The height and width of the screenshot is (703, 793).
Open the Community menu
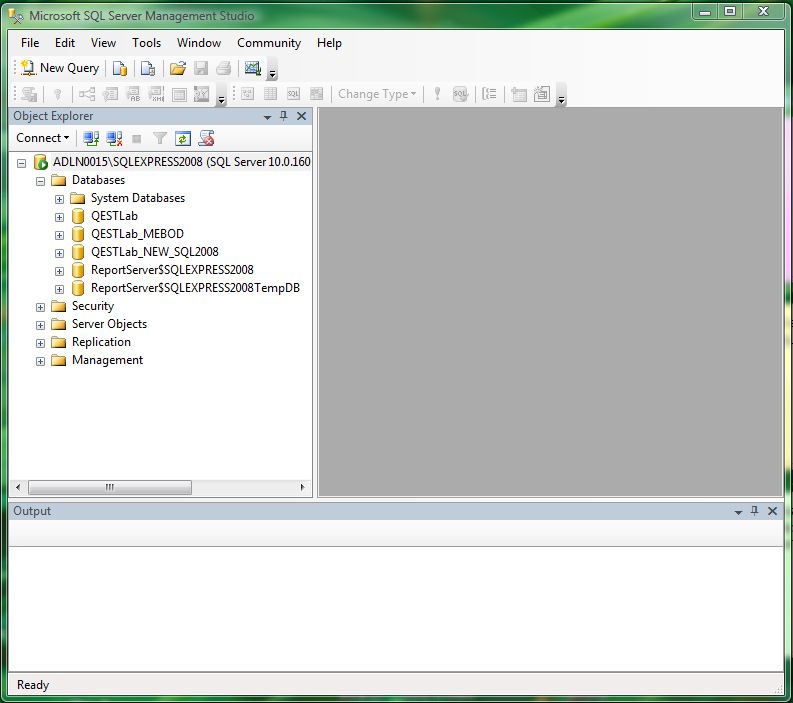(268, 43)
